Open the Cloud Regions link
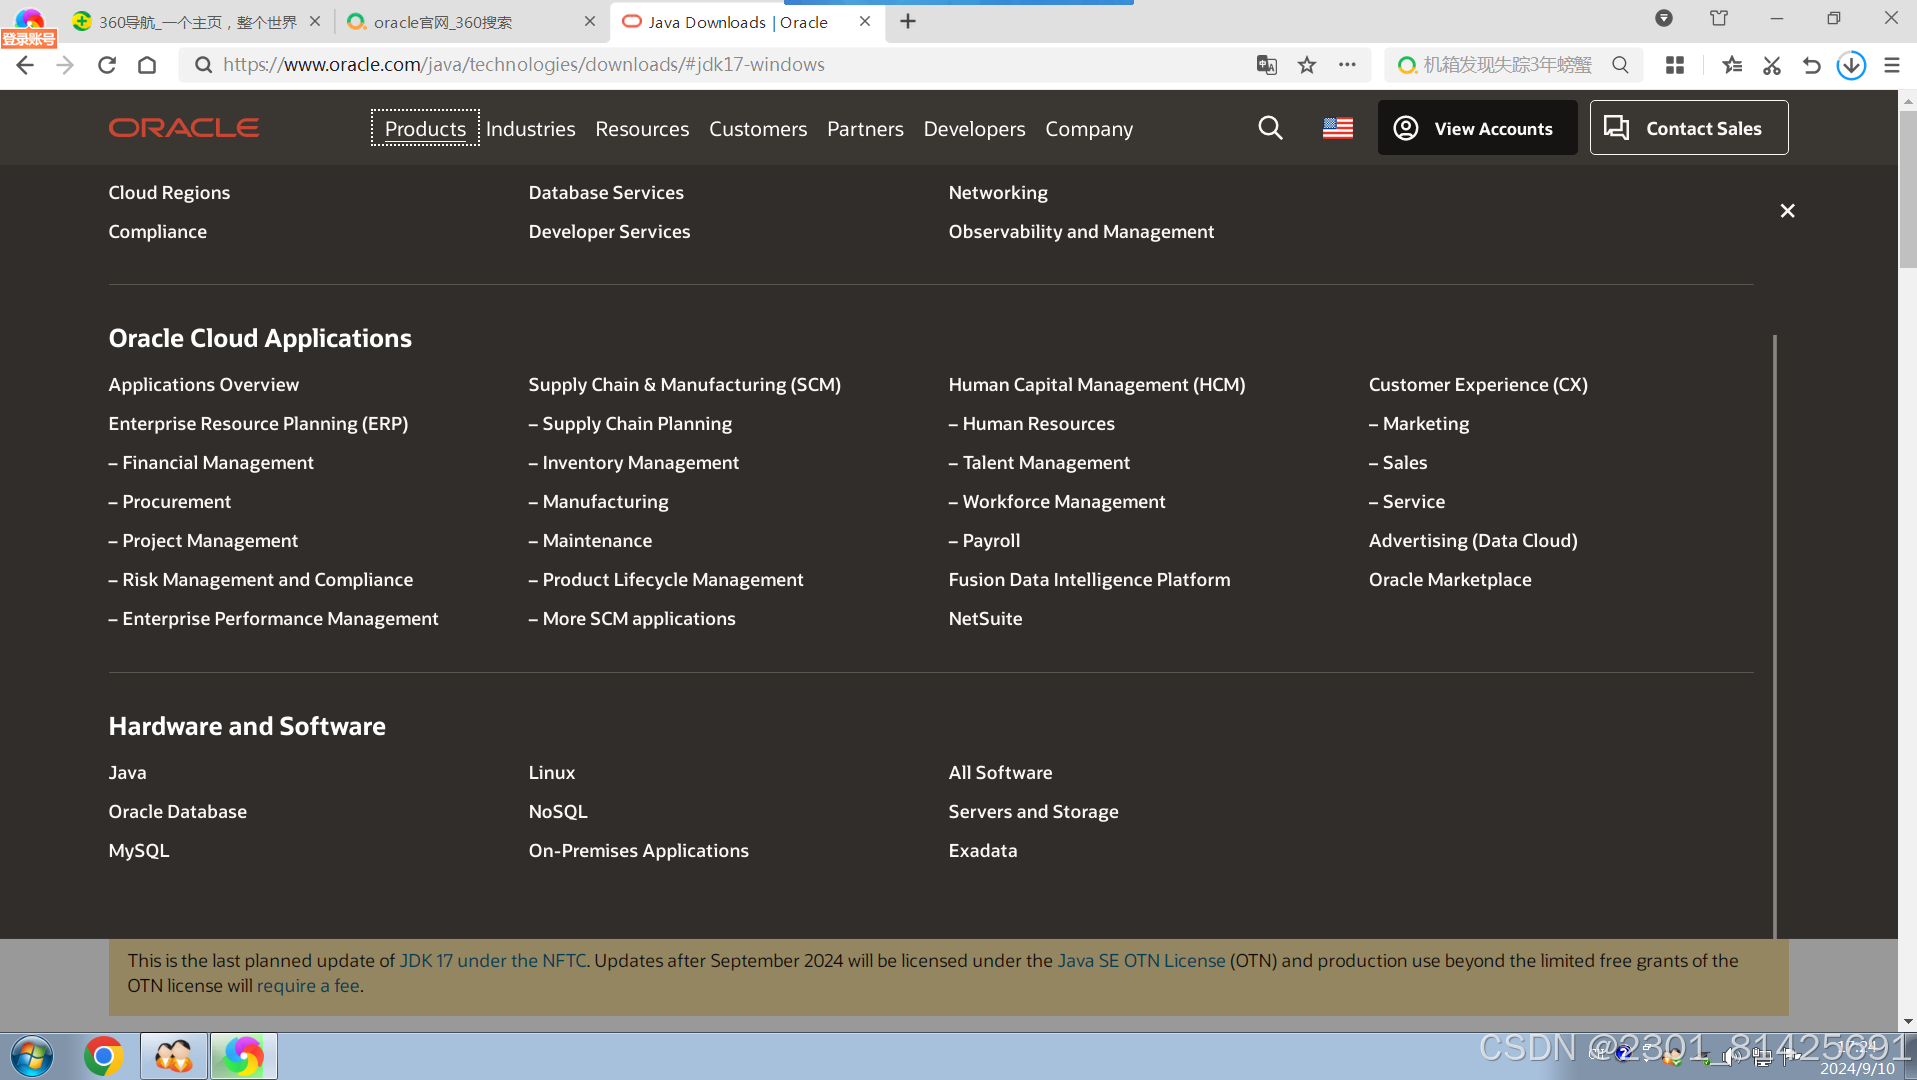The image size is (1917, 1080). point(169,193)
